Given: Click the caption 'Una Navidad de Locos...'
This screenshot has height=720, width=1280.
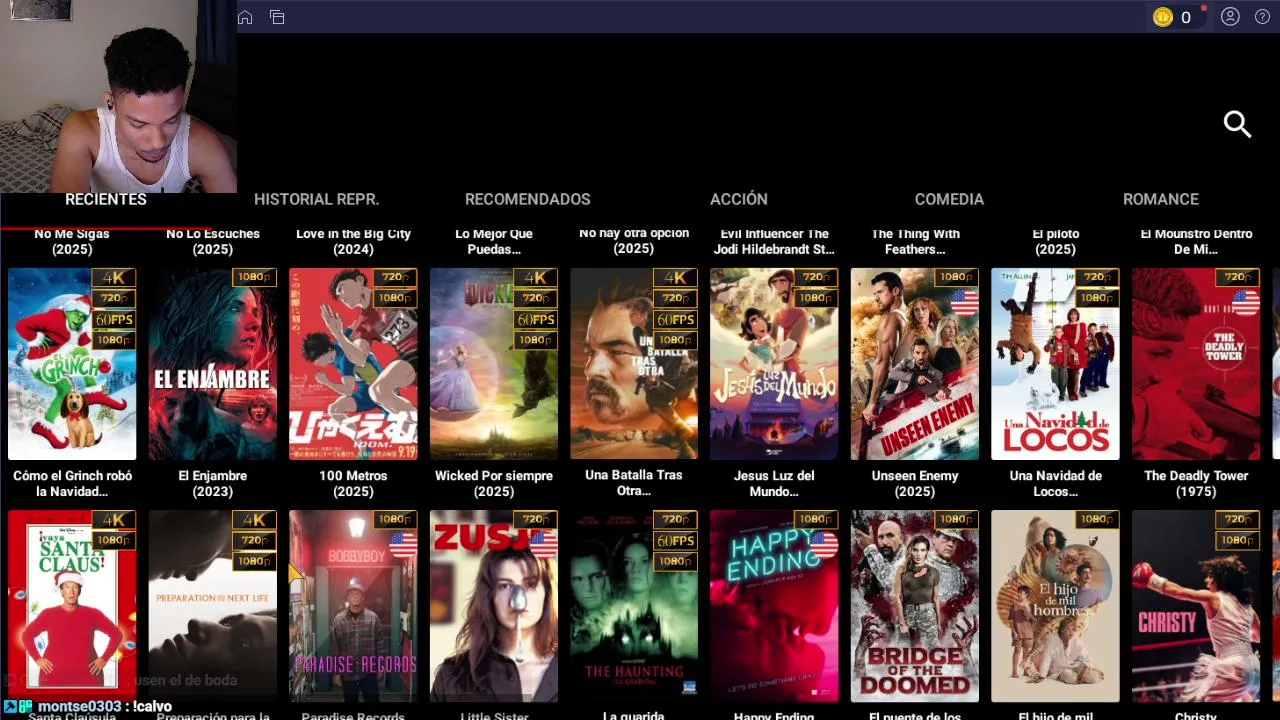Looking at the screenshot, I should tap(1055, 483).
